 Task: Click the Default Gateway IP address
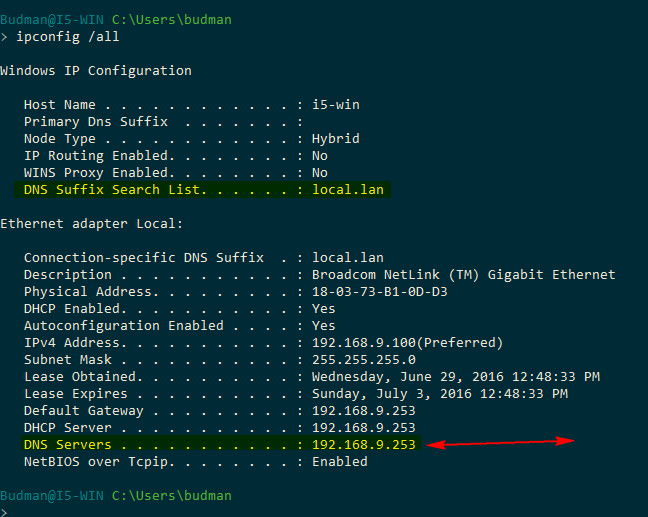click(364, 410)
